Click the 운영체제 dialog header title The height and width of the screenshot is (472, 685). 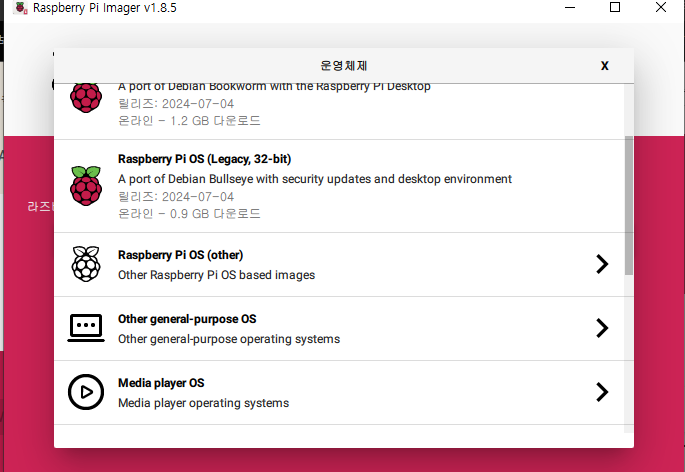pos(344,66)
